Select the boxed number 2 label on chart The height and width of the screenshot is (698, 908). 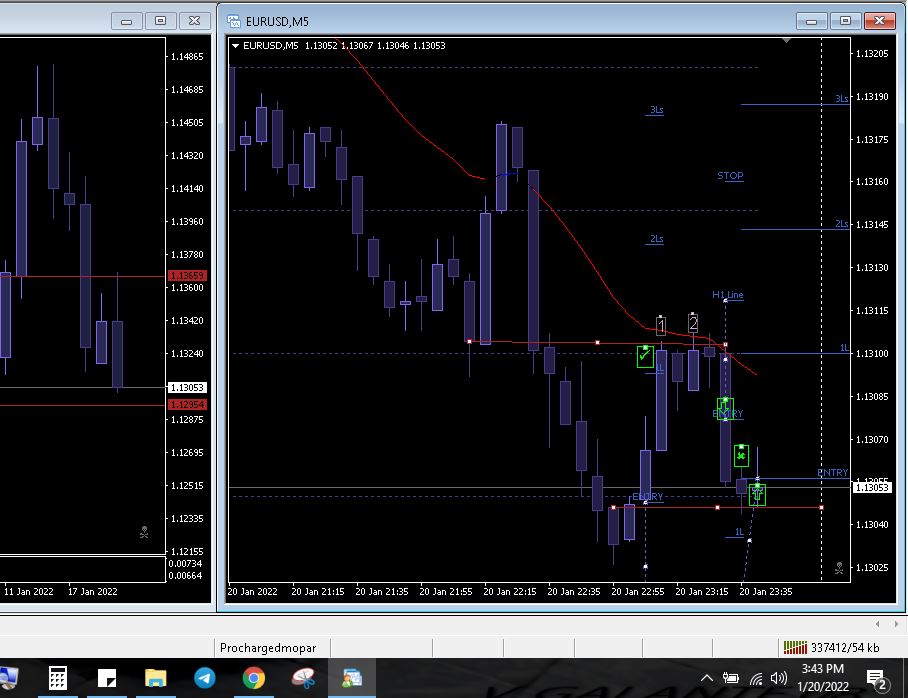693,323
